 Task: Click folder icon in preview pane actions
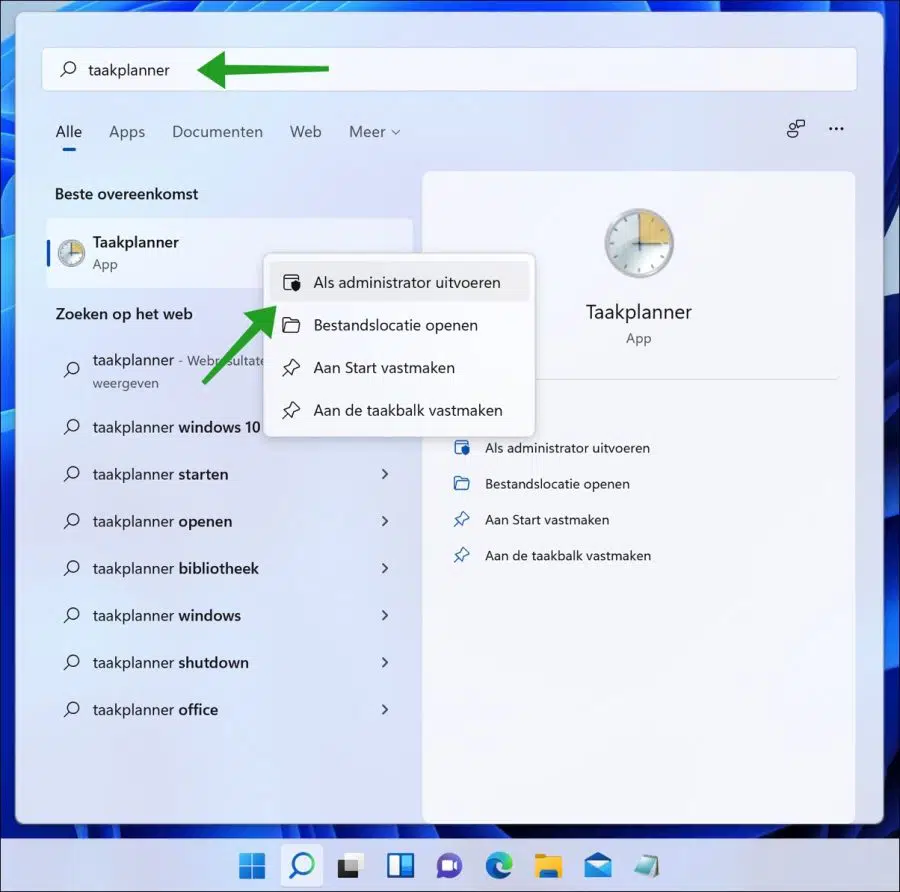(x=462, y=483)
